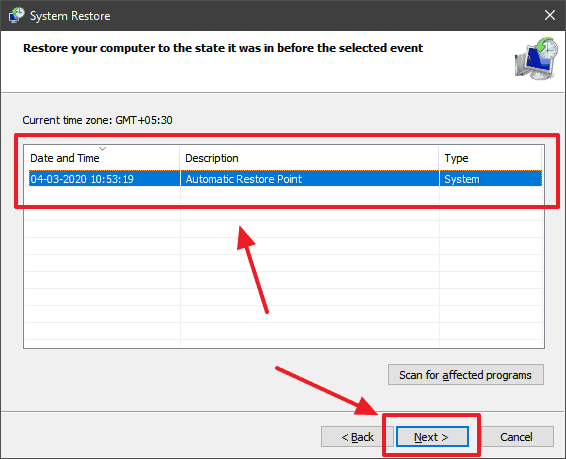Viewport: 566px width, 459px height.
Task: Click the sort chevron above Date and Time
Action: (x=103, y=149)
